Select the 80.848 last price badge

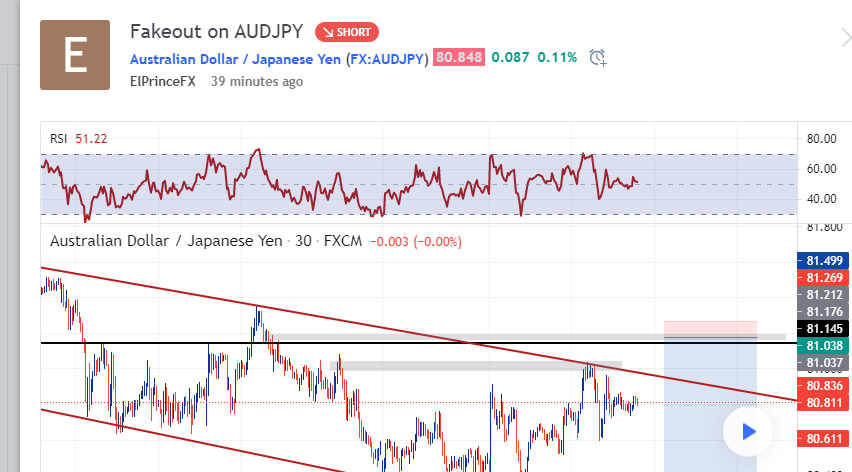pyautogui.click(x=459, y=58)
